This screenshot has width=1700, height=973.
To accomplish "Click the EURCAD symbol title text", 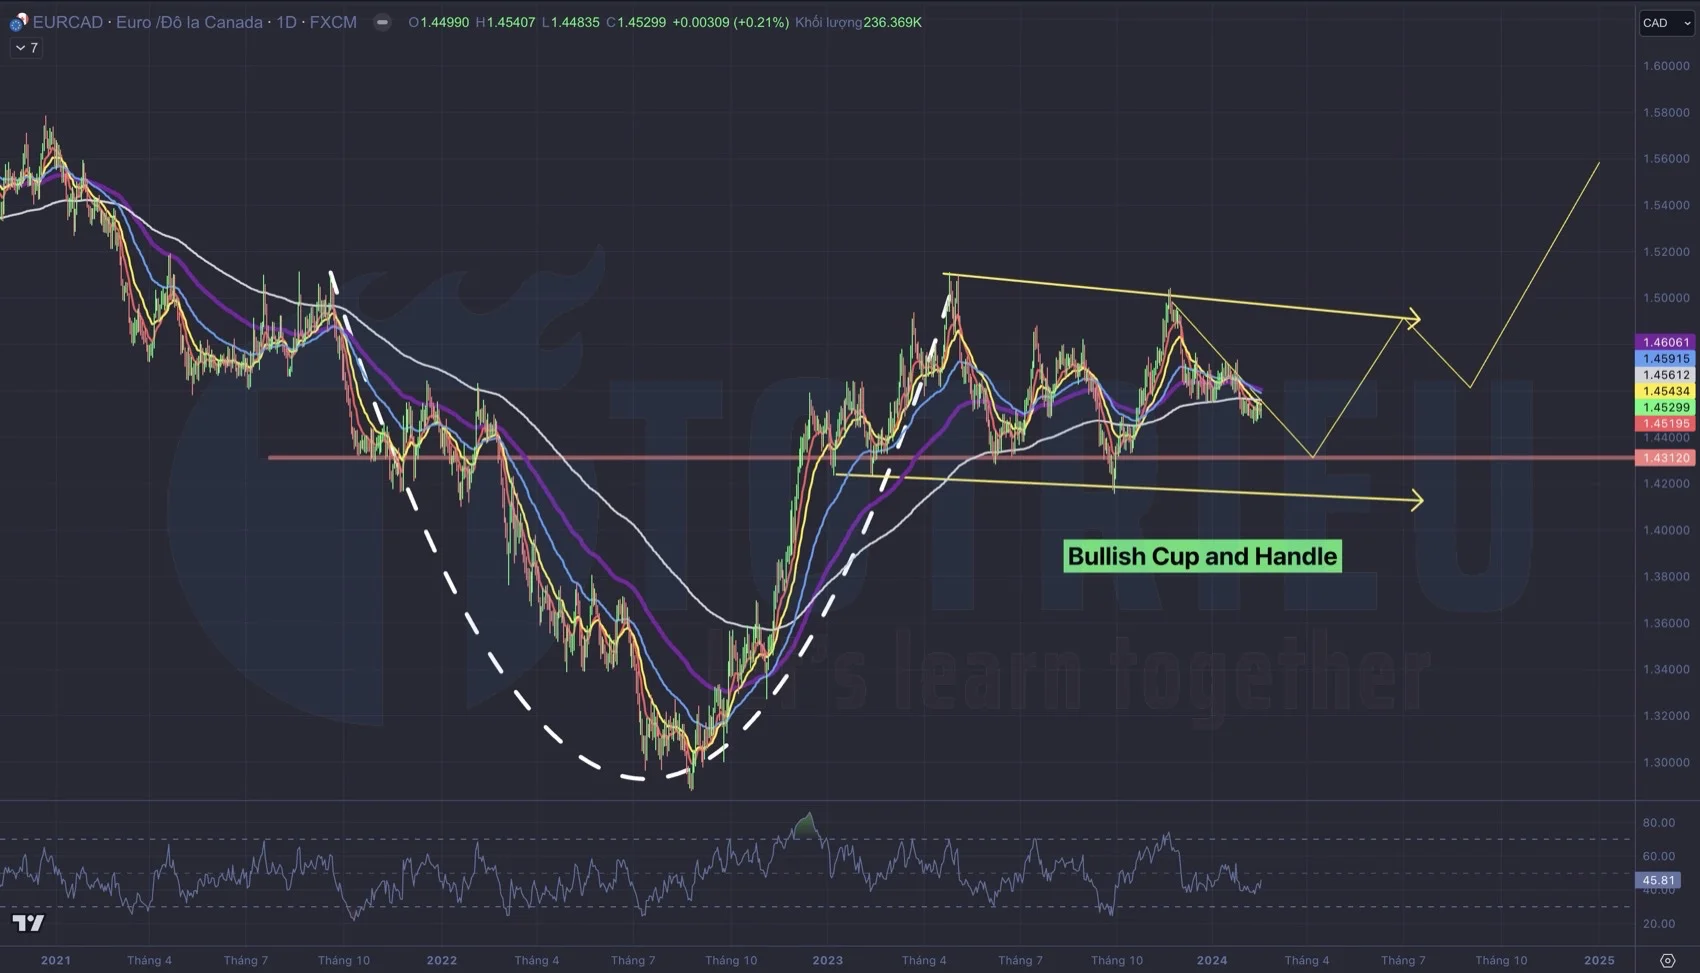I will point(195,22).
